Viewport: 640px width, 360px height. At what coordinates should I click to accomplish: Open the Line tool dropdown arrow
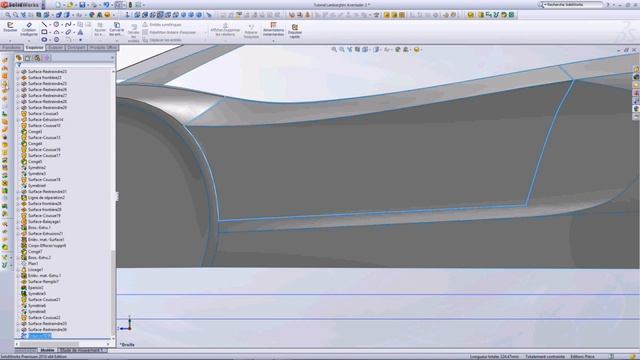(x=49, y=24)
